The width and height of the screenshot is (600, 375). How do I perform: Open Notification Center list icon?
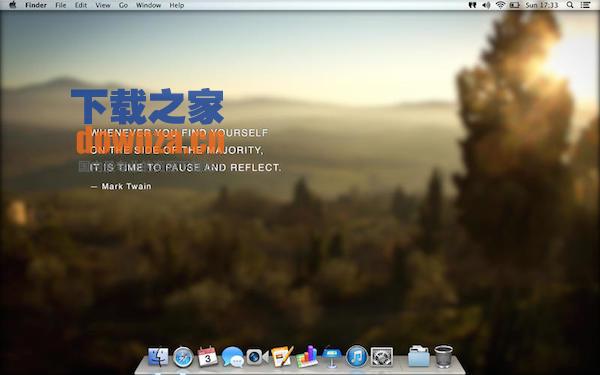coord(585,5)
